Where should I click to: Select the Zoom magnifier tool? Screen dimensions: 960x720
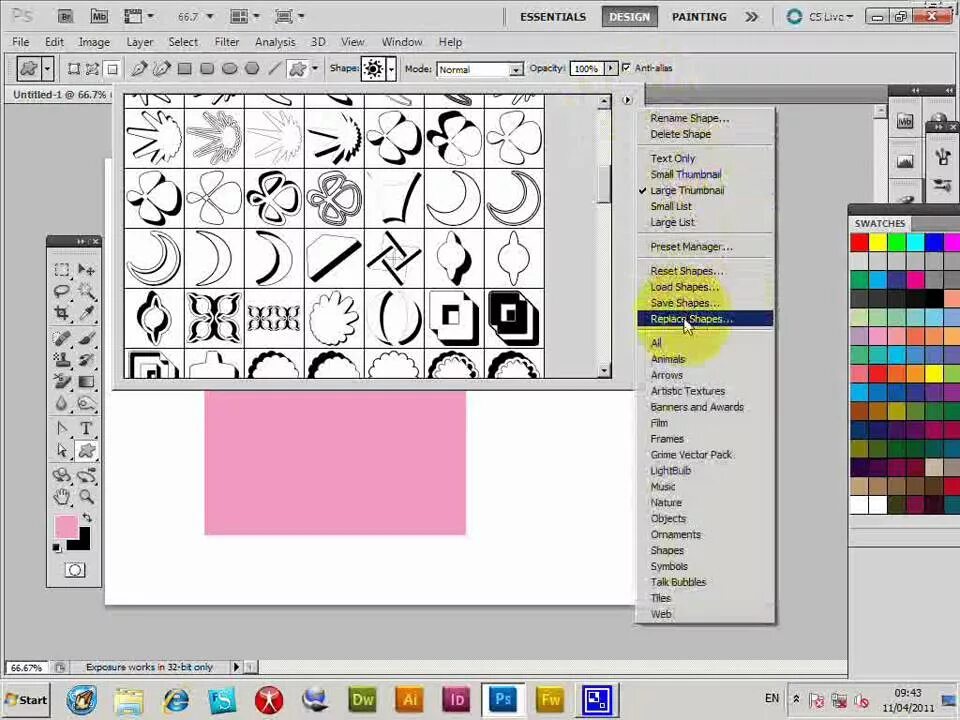point(86,497)
